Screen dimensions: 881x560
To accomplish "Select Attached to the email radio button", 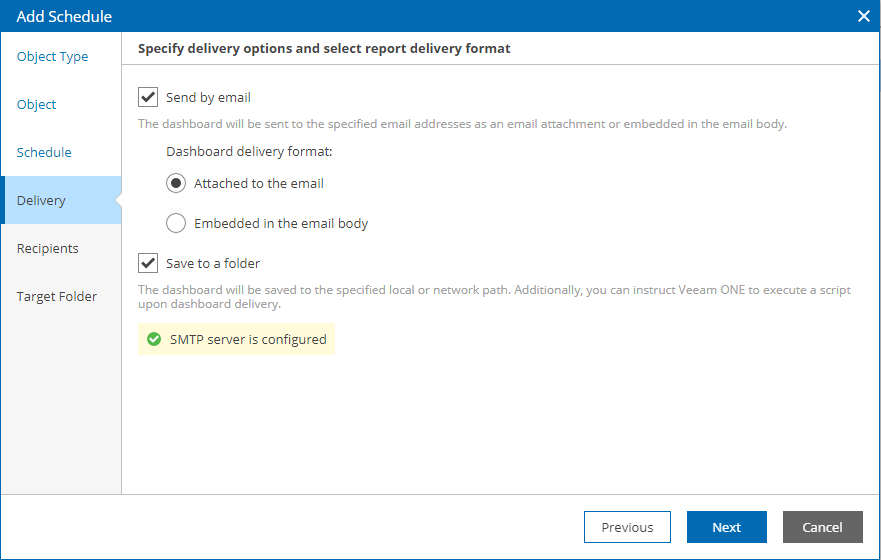I will tap(176, 183).
